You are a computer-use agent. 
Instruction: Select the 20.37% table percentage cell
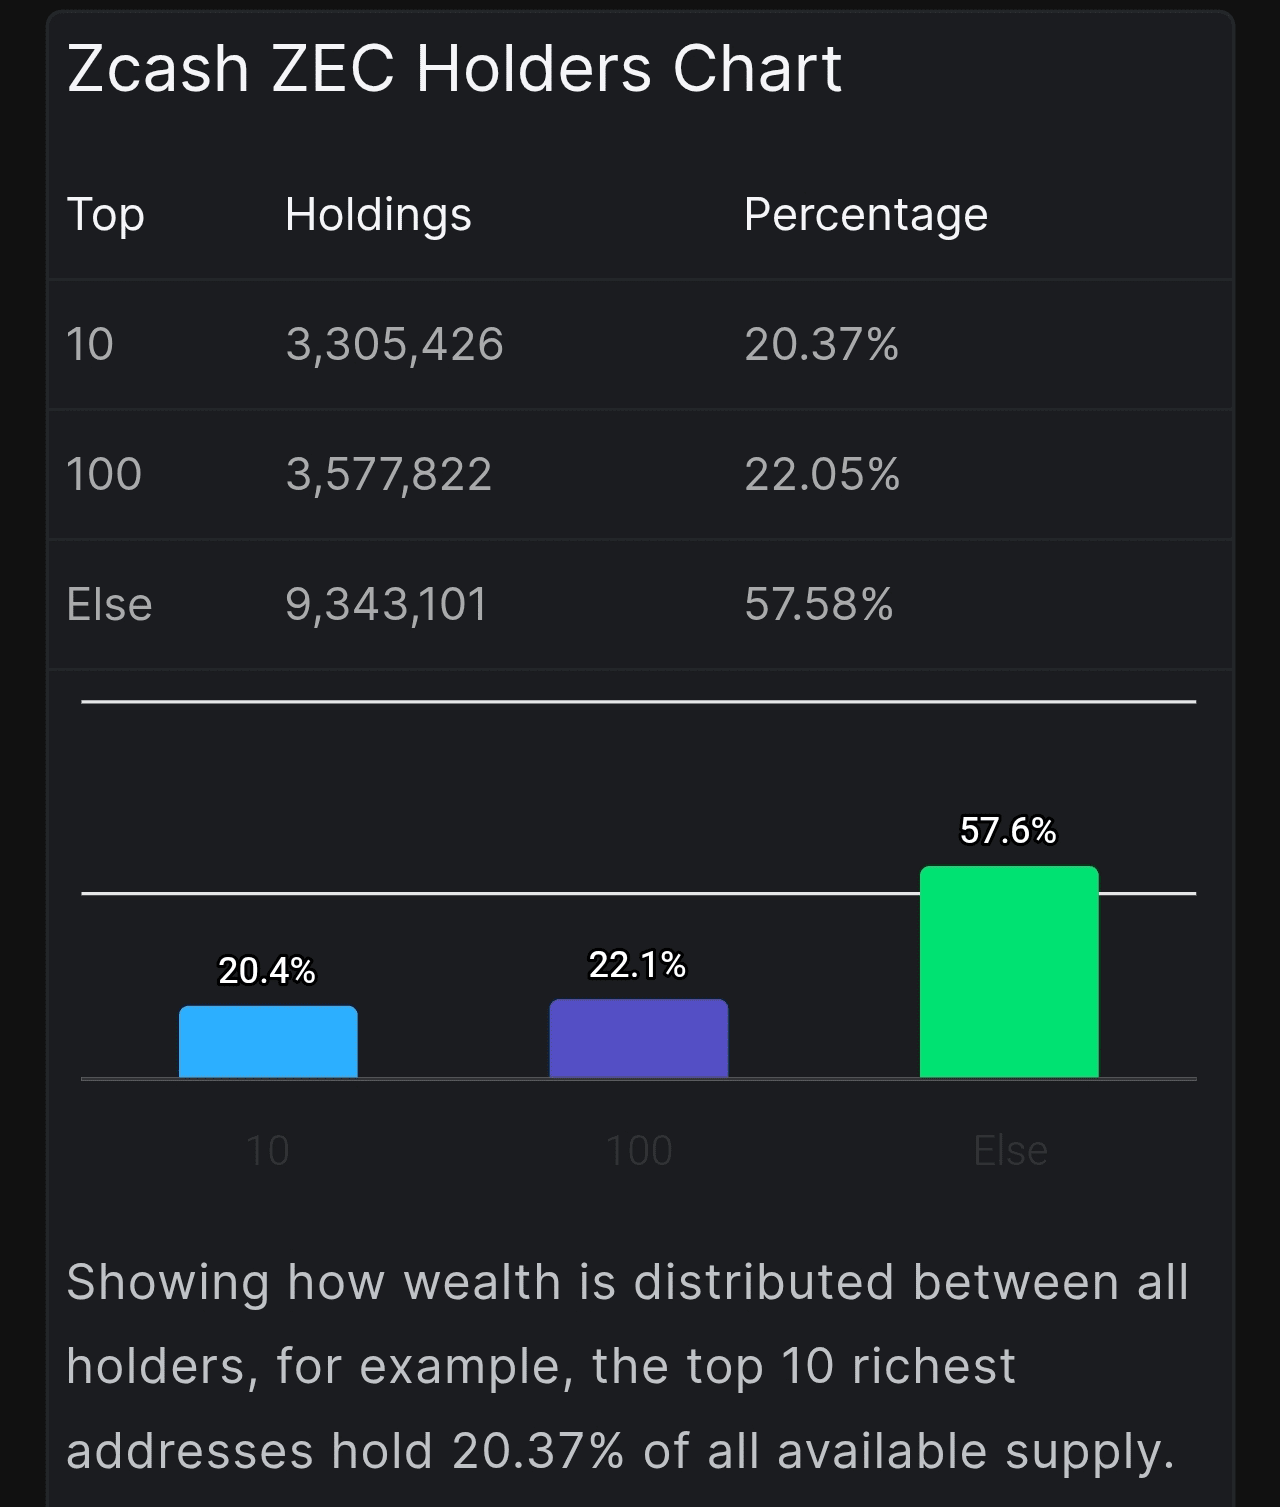point(821,345)
